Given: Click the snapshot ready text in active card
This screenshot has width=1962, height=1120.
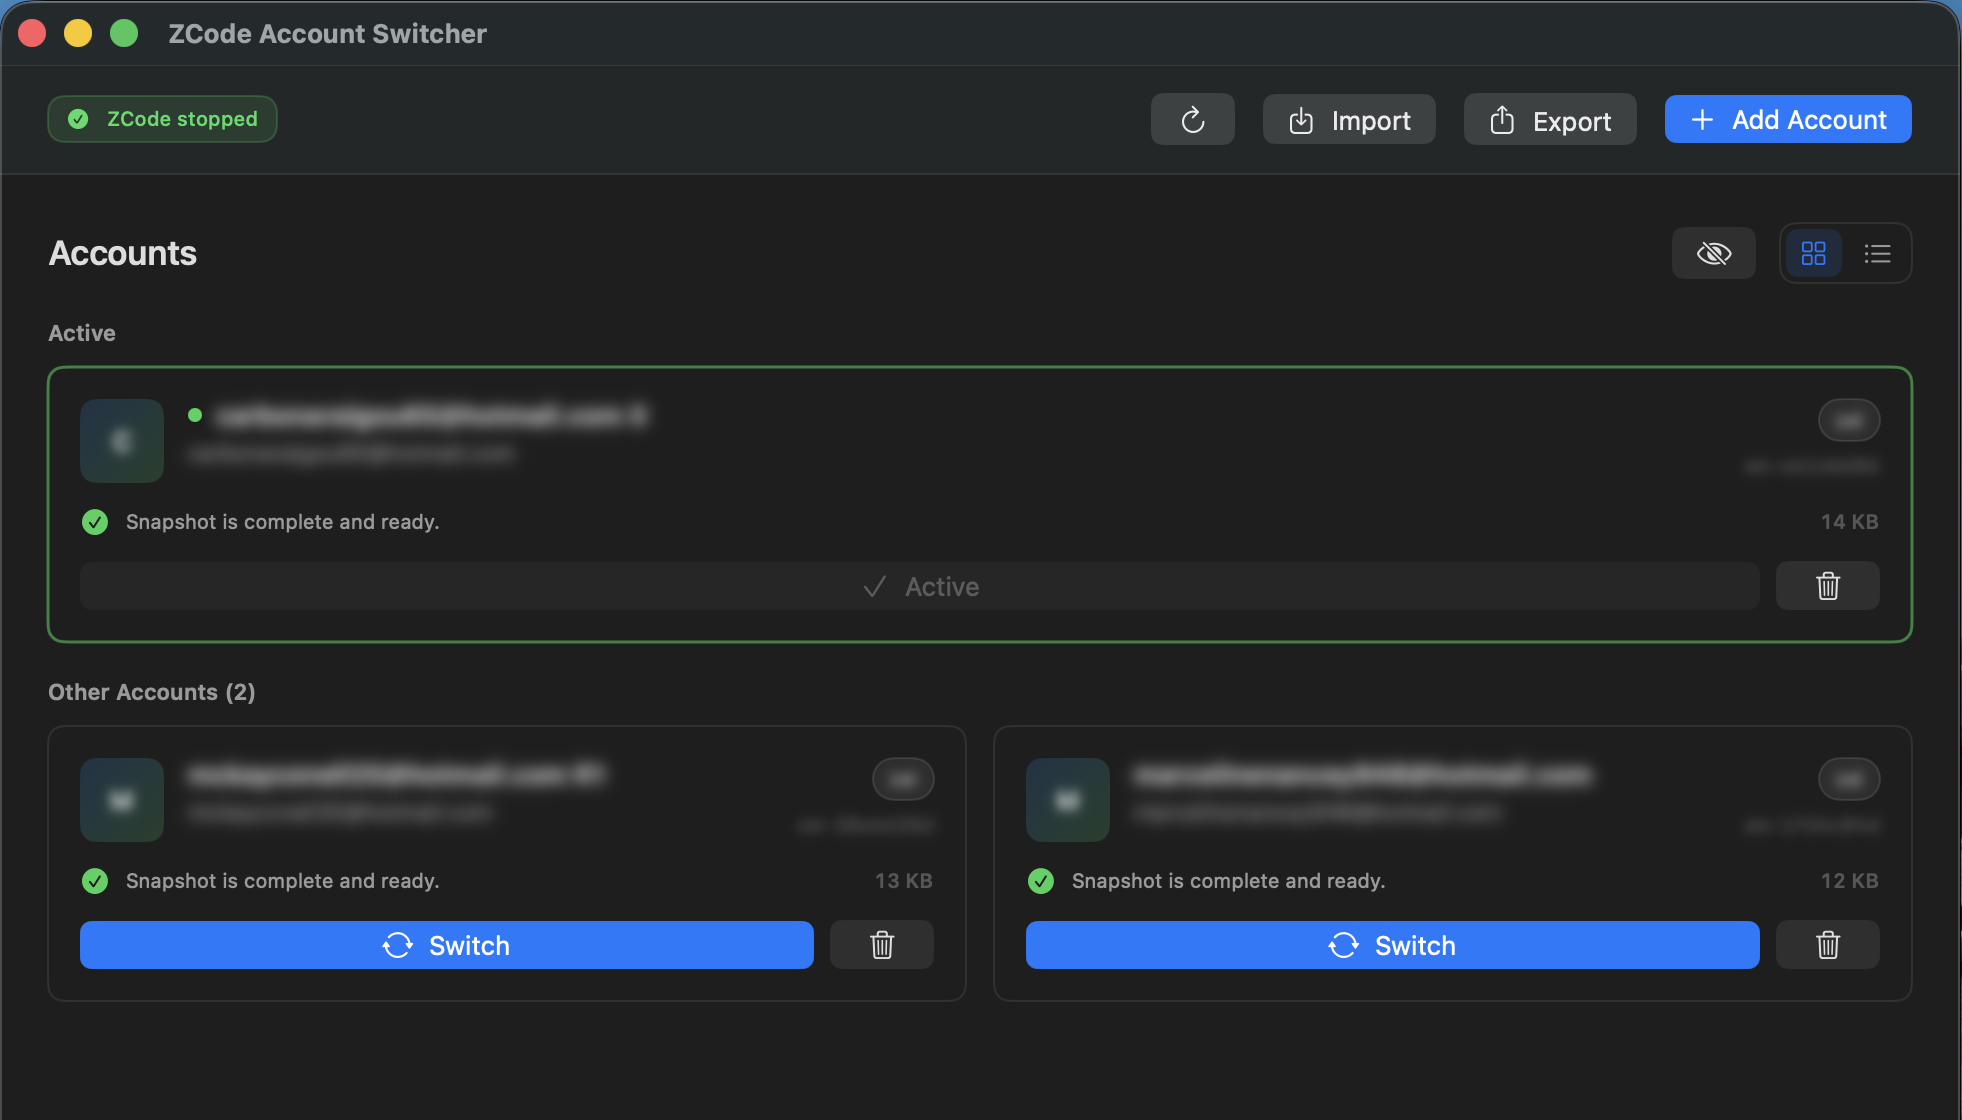Looking at the screenshot, I should coord(282,522).
